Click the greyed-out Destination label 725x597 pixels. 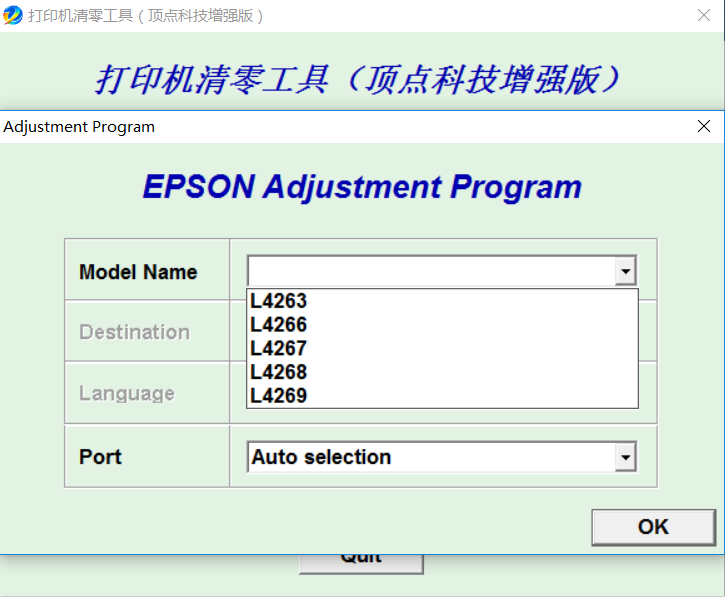point(135,332)
